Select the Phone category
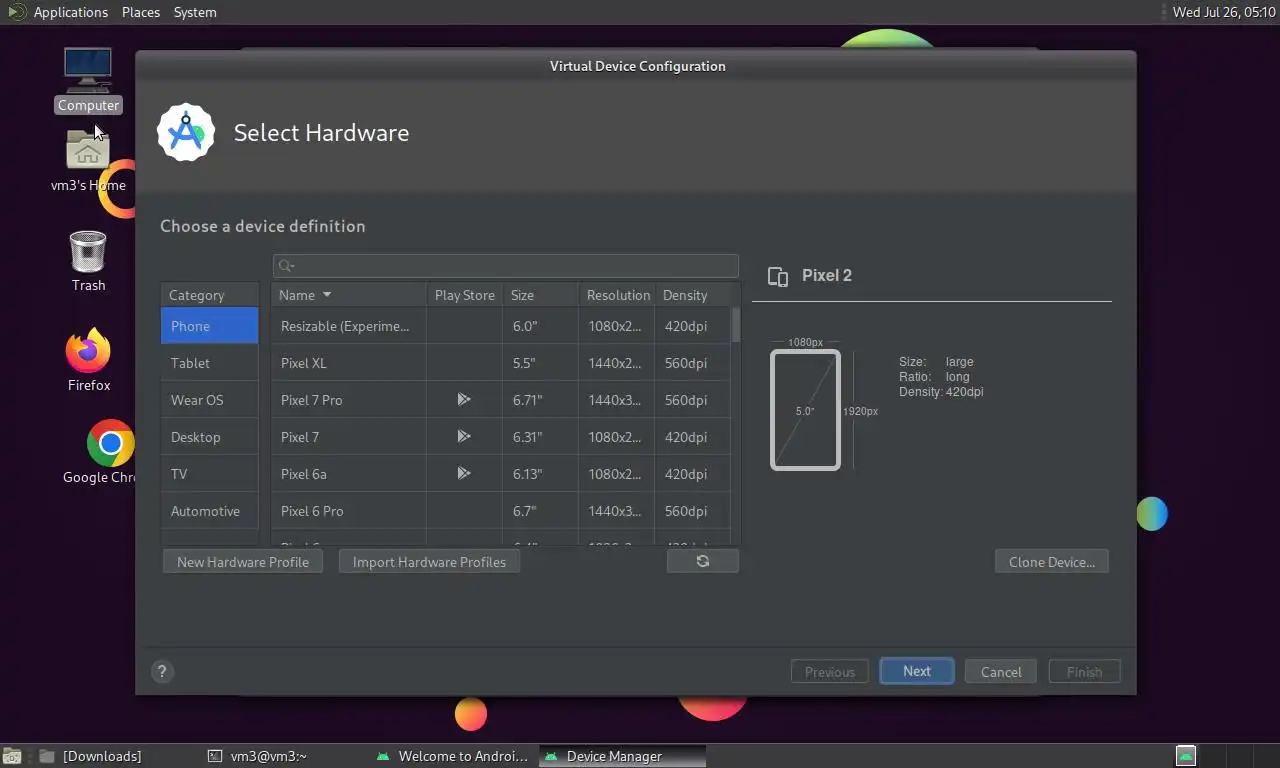This screenshot has width=1280, height=768. point(209,326)
